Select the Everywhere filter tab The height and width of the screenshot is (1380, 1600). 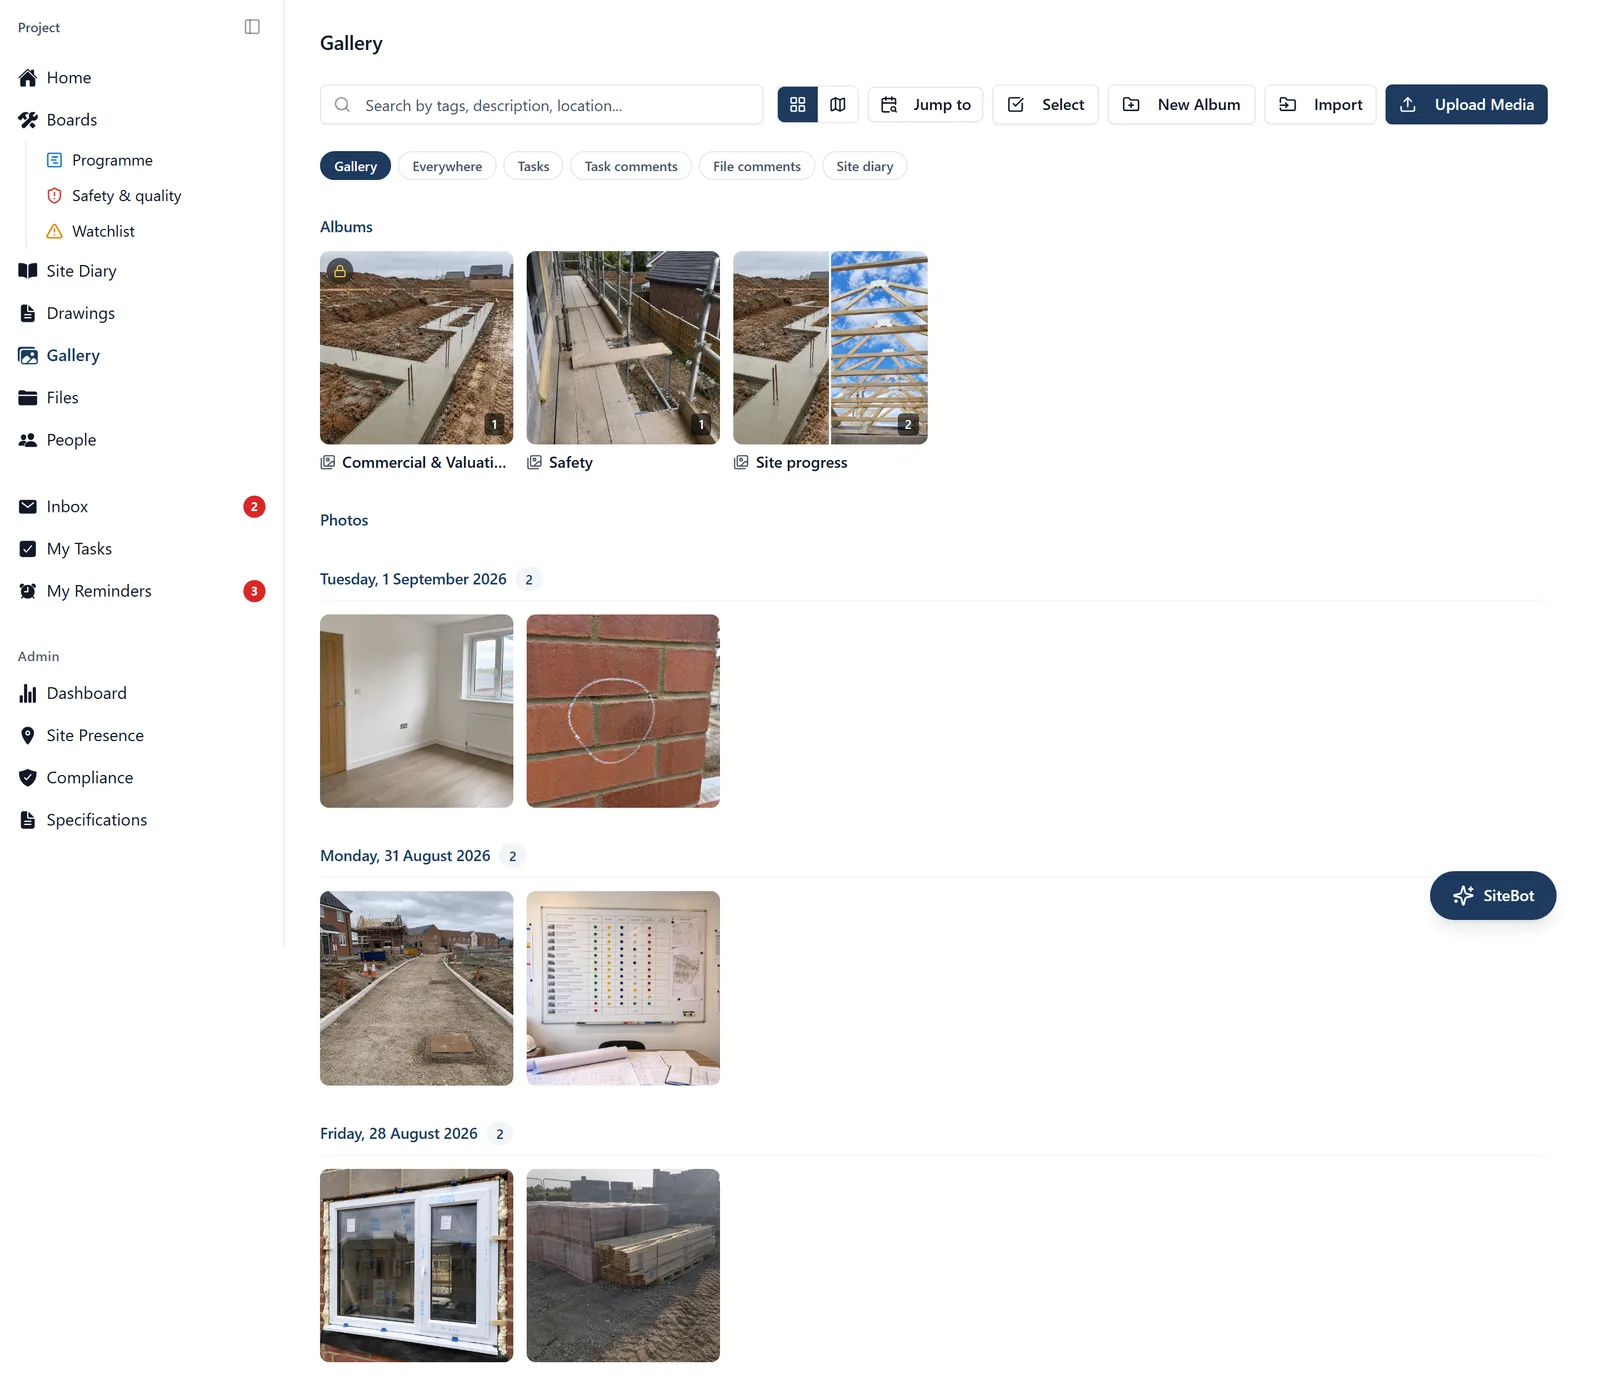click(447, 166)
